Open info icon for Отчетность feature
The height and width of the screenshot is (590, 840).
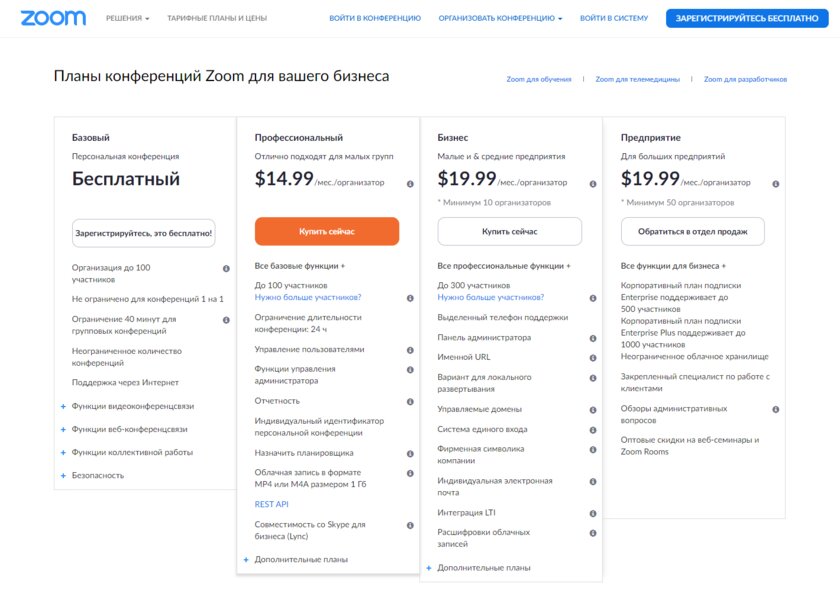click(x=410, y=401)
